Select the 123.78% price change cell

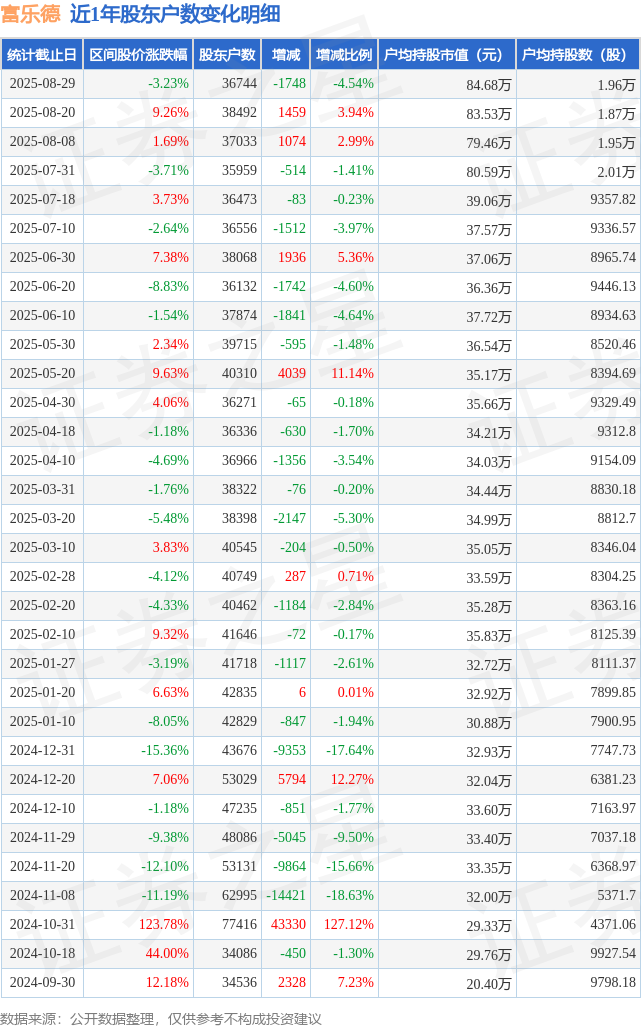164,924
